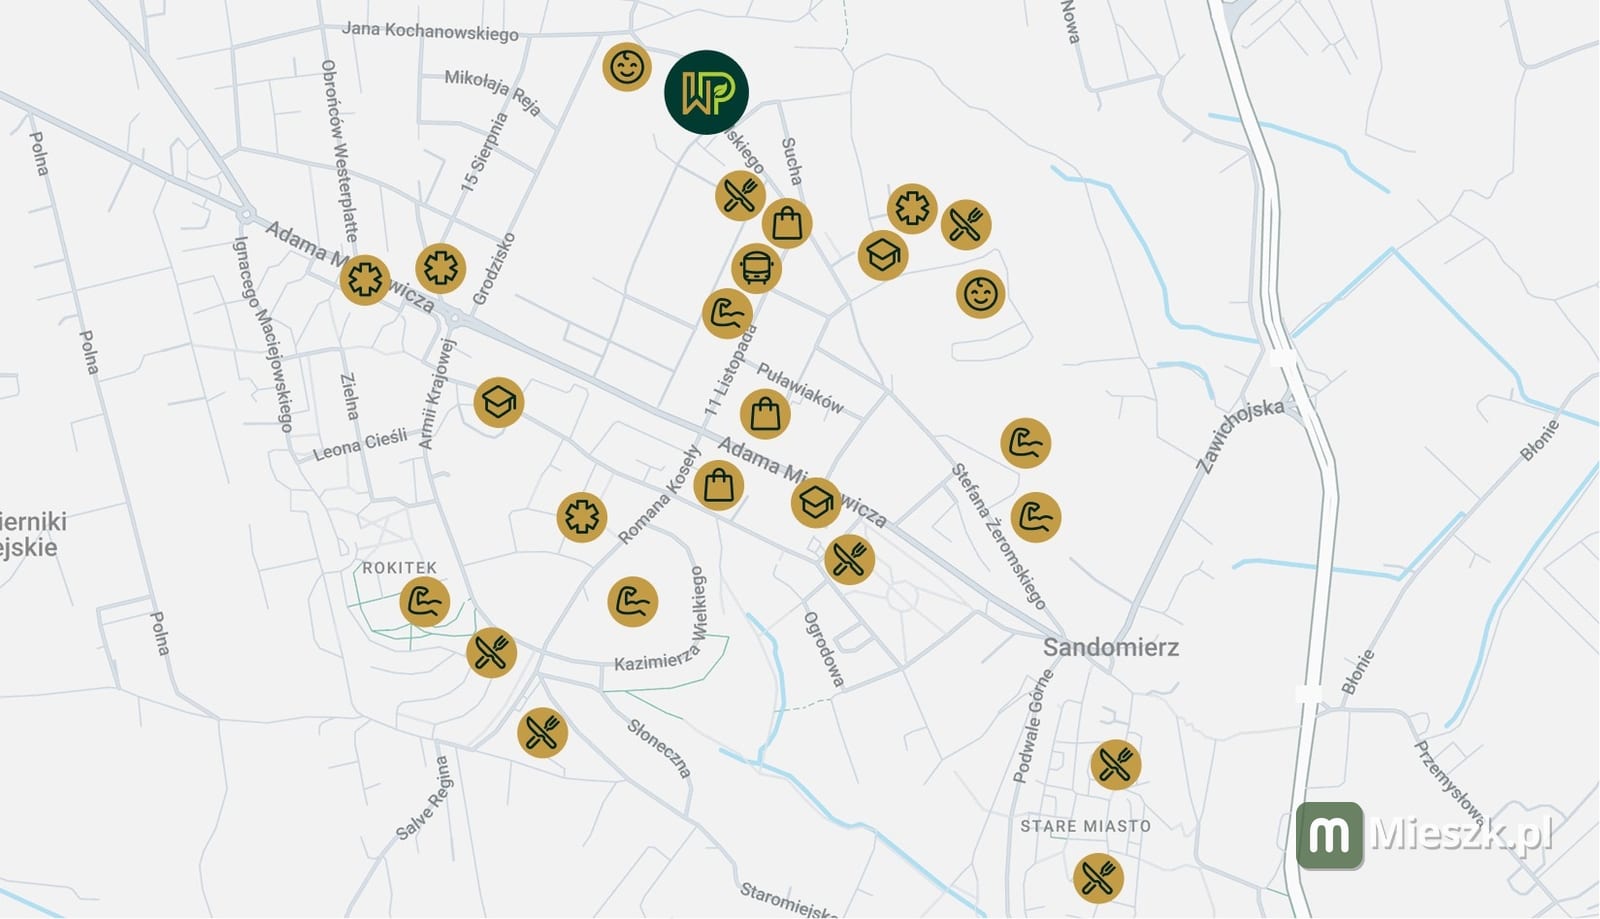Click the Sandomierz city label
This screenshot has height=919, width=1600.
pyautogui.click(x=1111, y=647)
